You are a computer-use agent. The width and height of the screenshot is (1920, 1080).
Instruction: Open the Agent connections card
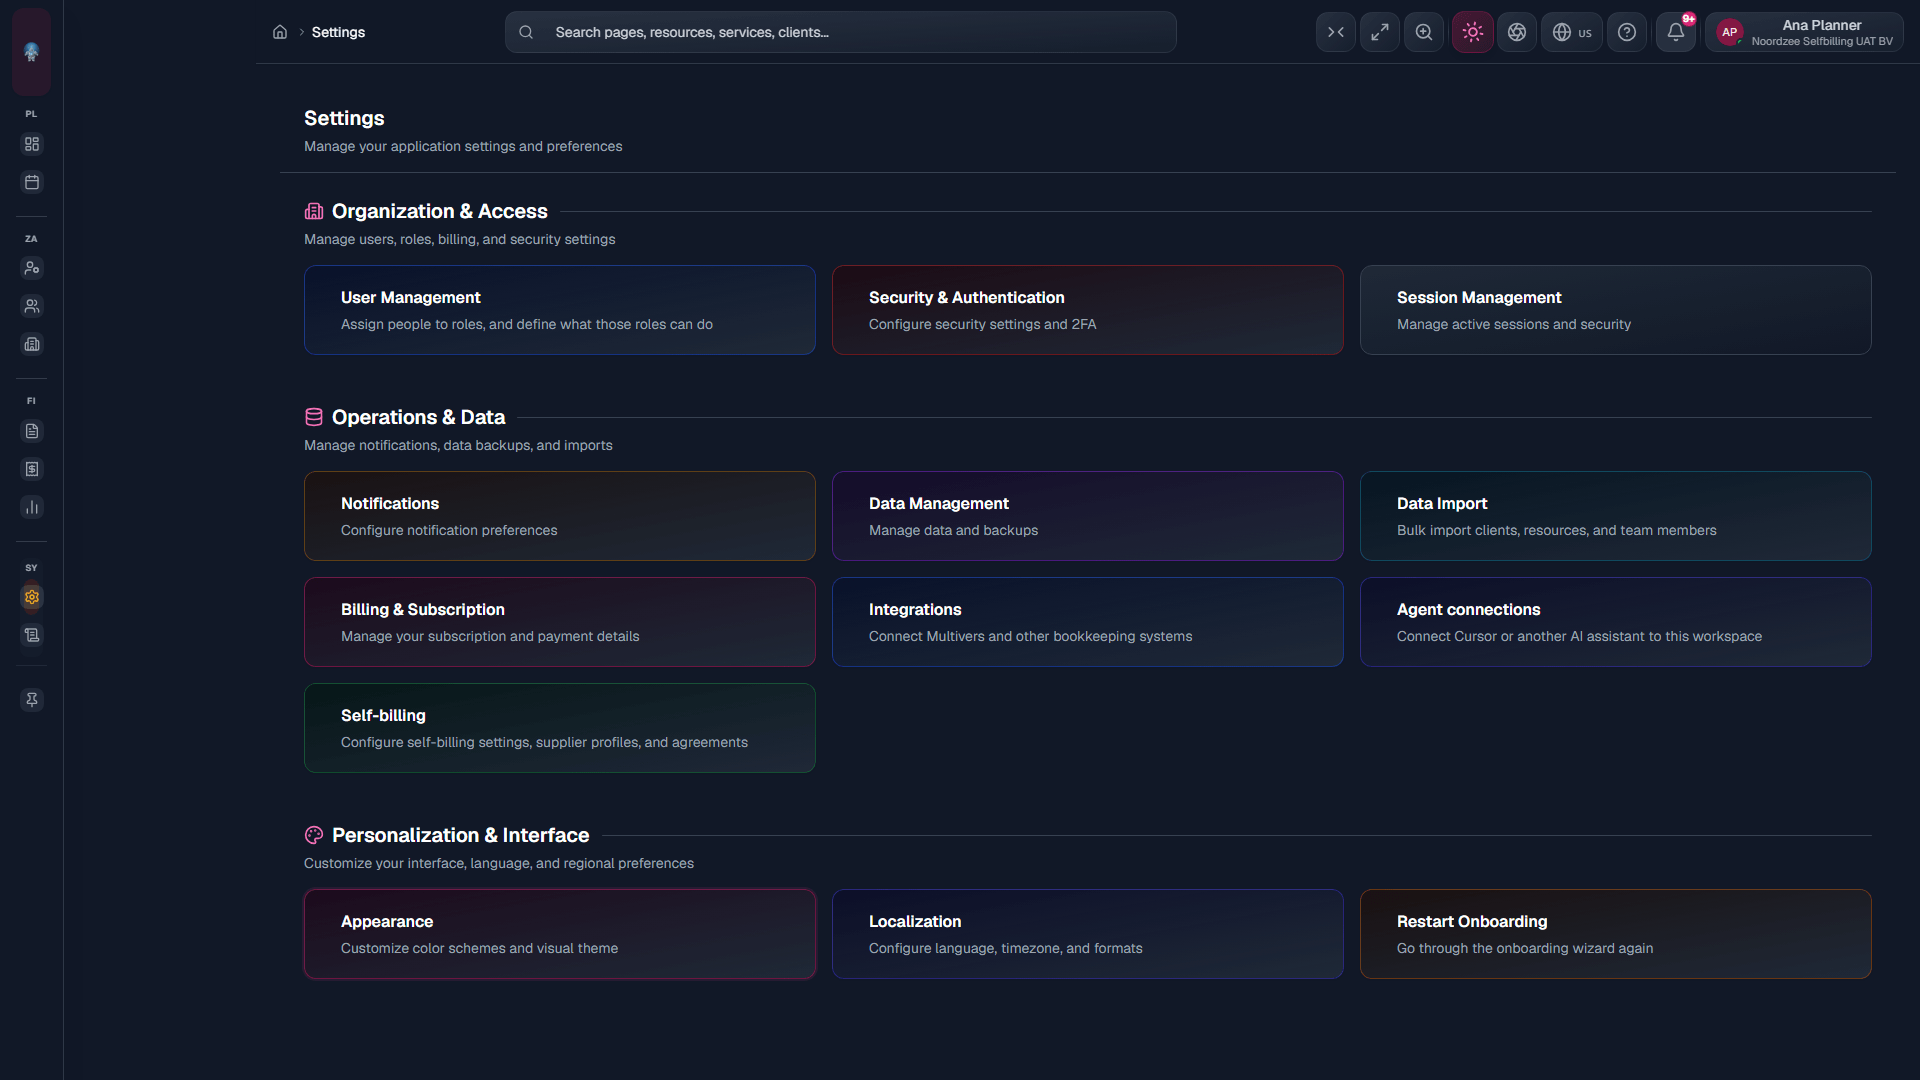coord(1616,622)
